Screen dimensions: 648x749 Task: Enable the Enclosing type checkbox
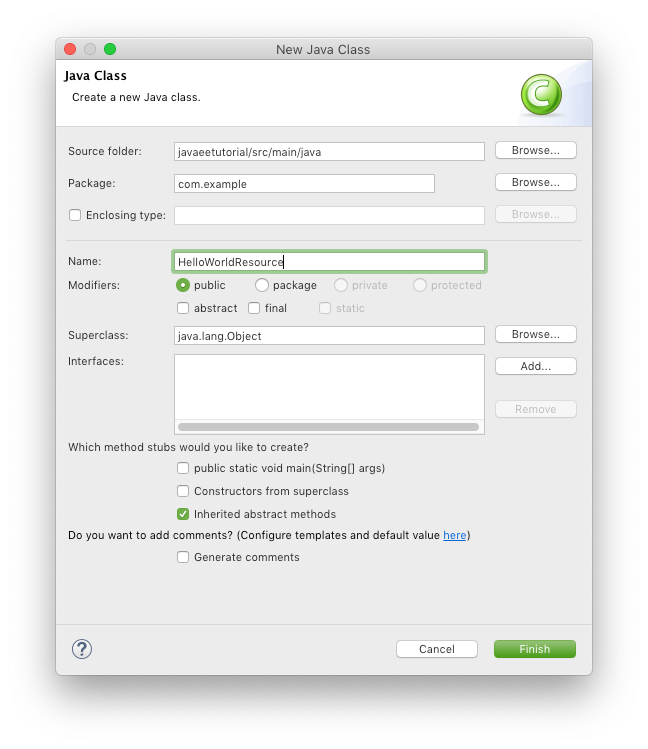click(x=75, y=215)
